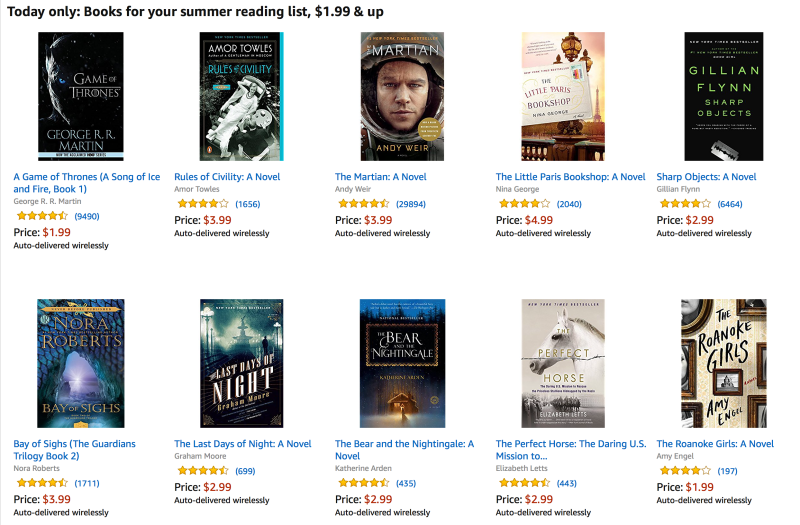Open The Martian book cover thumbnail

pos(402,96)
